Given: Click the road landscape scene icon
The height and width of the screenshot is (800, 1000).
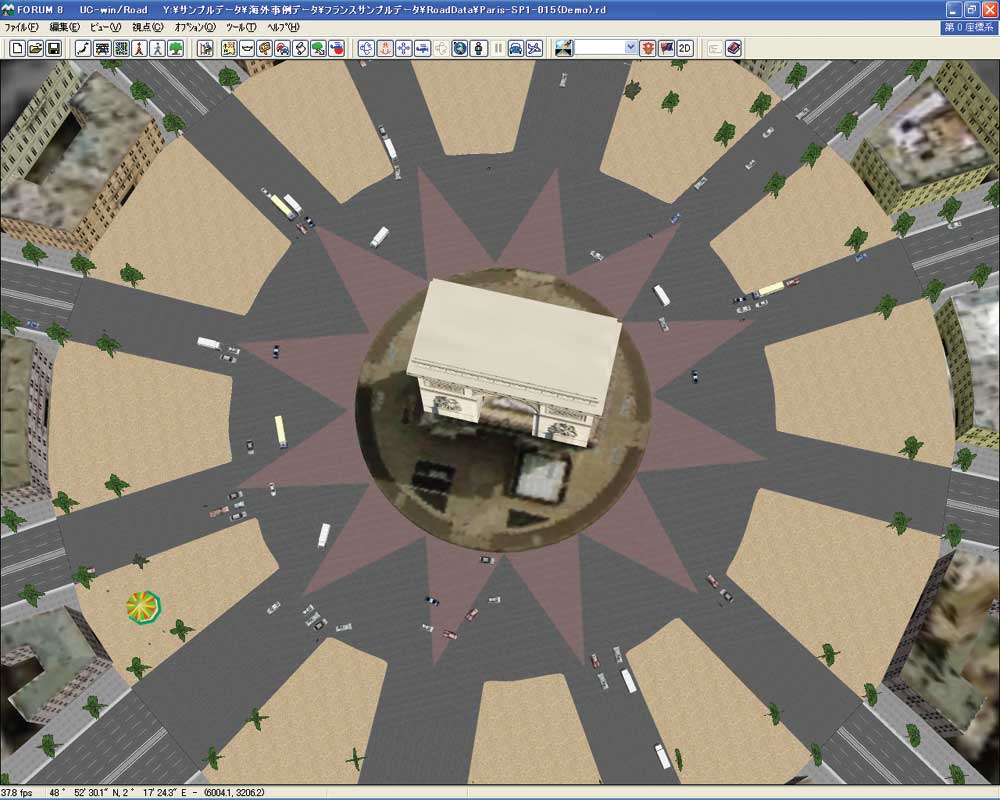Looking at the screenshot, I should (564, 48).
